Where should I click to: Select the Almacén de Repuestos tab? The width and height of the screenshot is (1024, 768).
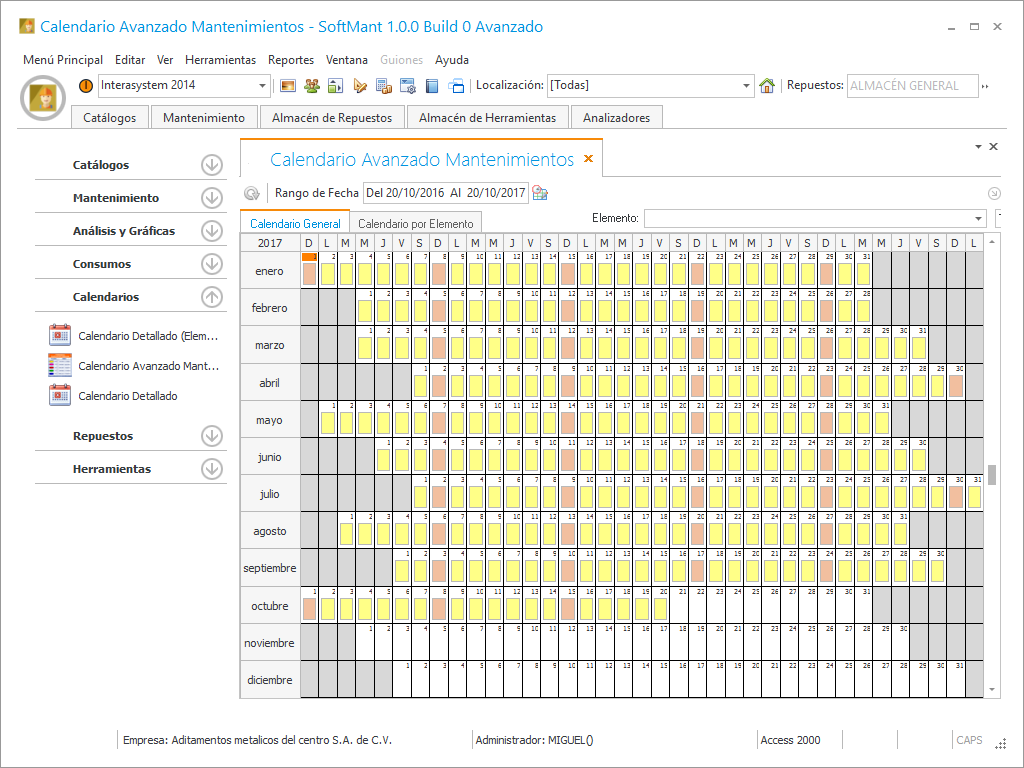tap(332, 118)
